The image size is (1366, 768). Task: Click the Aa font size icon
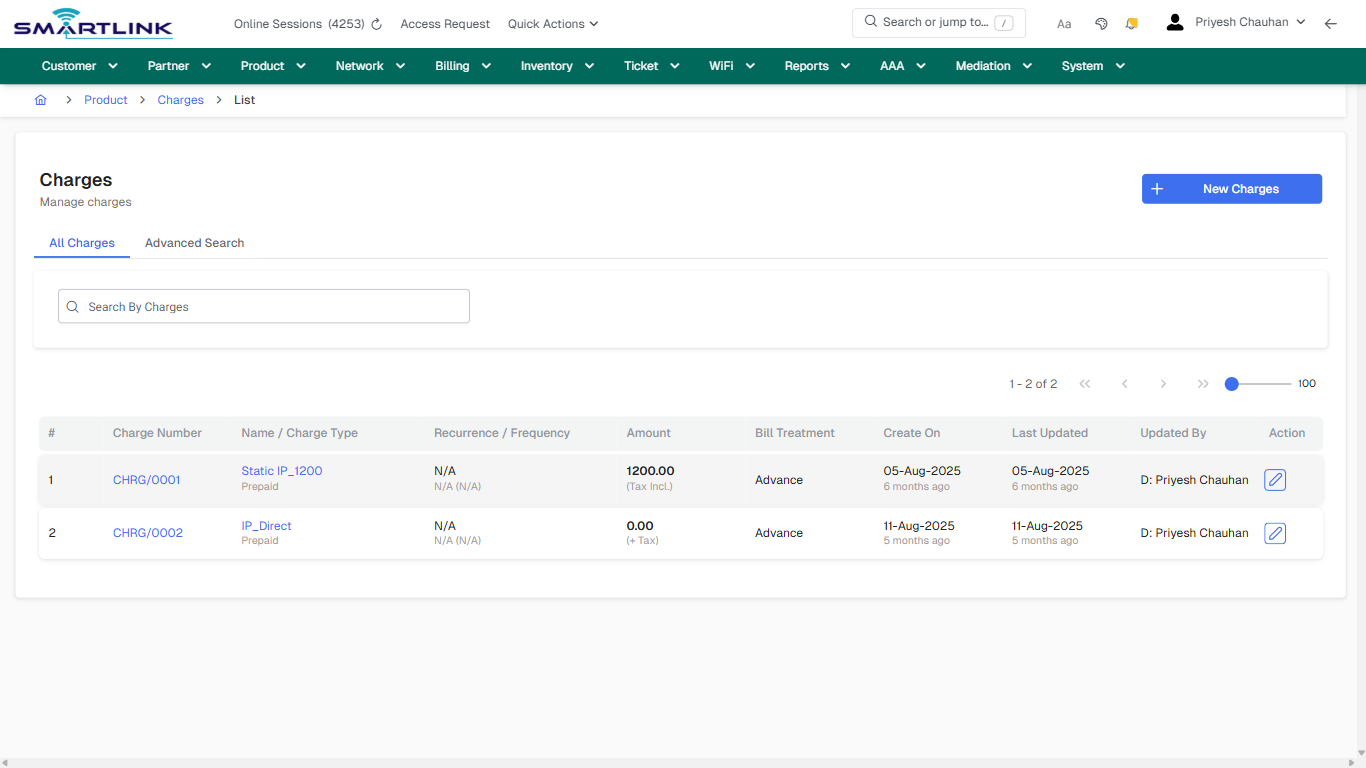(1063, 23)
